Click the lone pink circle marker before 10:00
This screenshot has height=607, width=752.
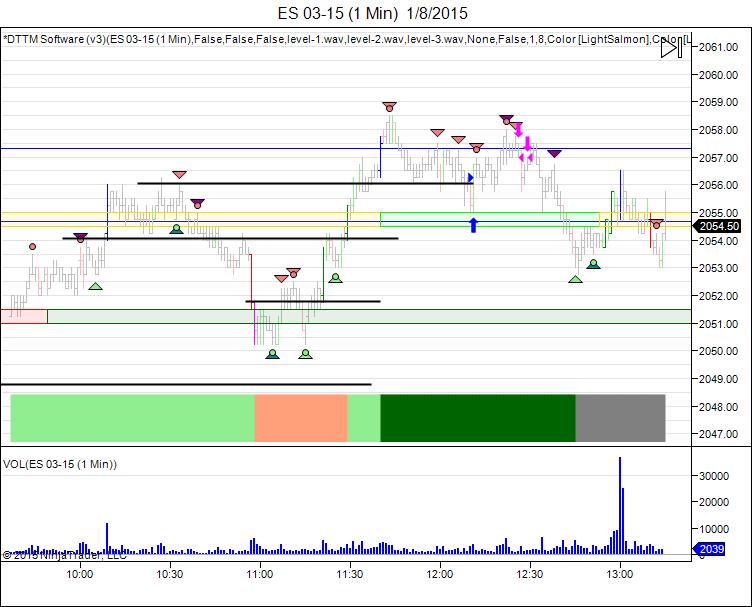point(32,246)
